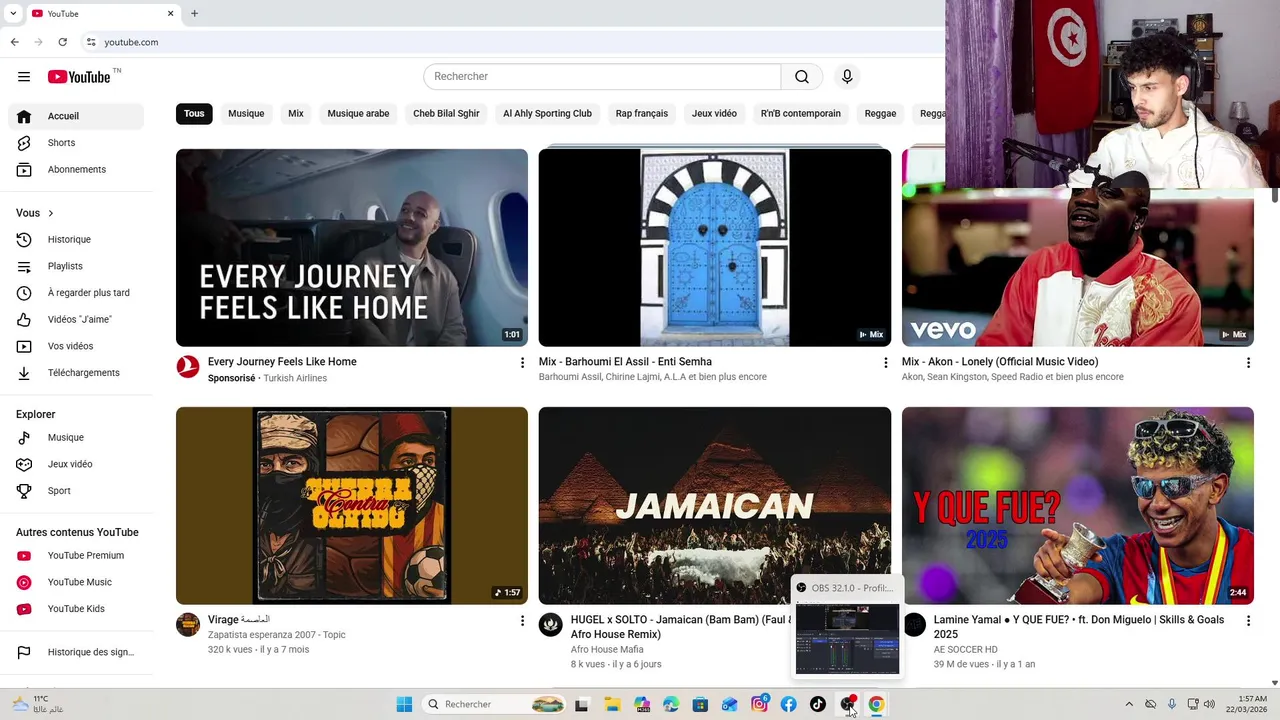Select the Musique arabe filter chip
This screenshot has height=720, width=1280.
click(x=358, y=114)
